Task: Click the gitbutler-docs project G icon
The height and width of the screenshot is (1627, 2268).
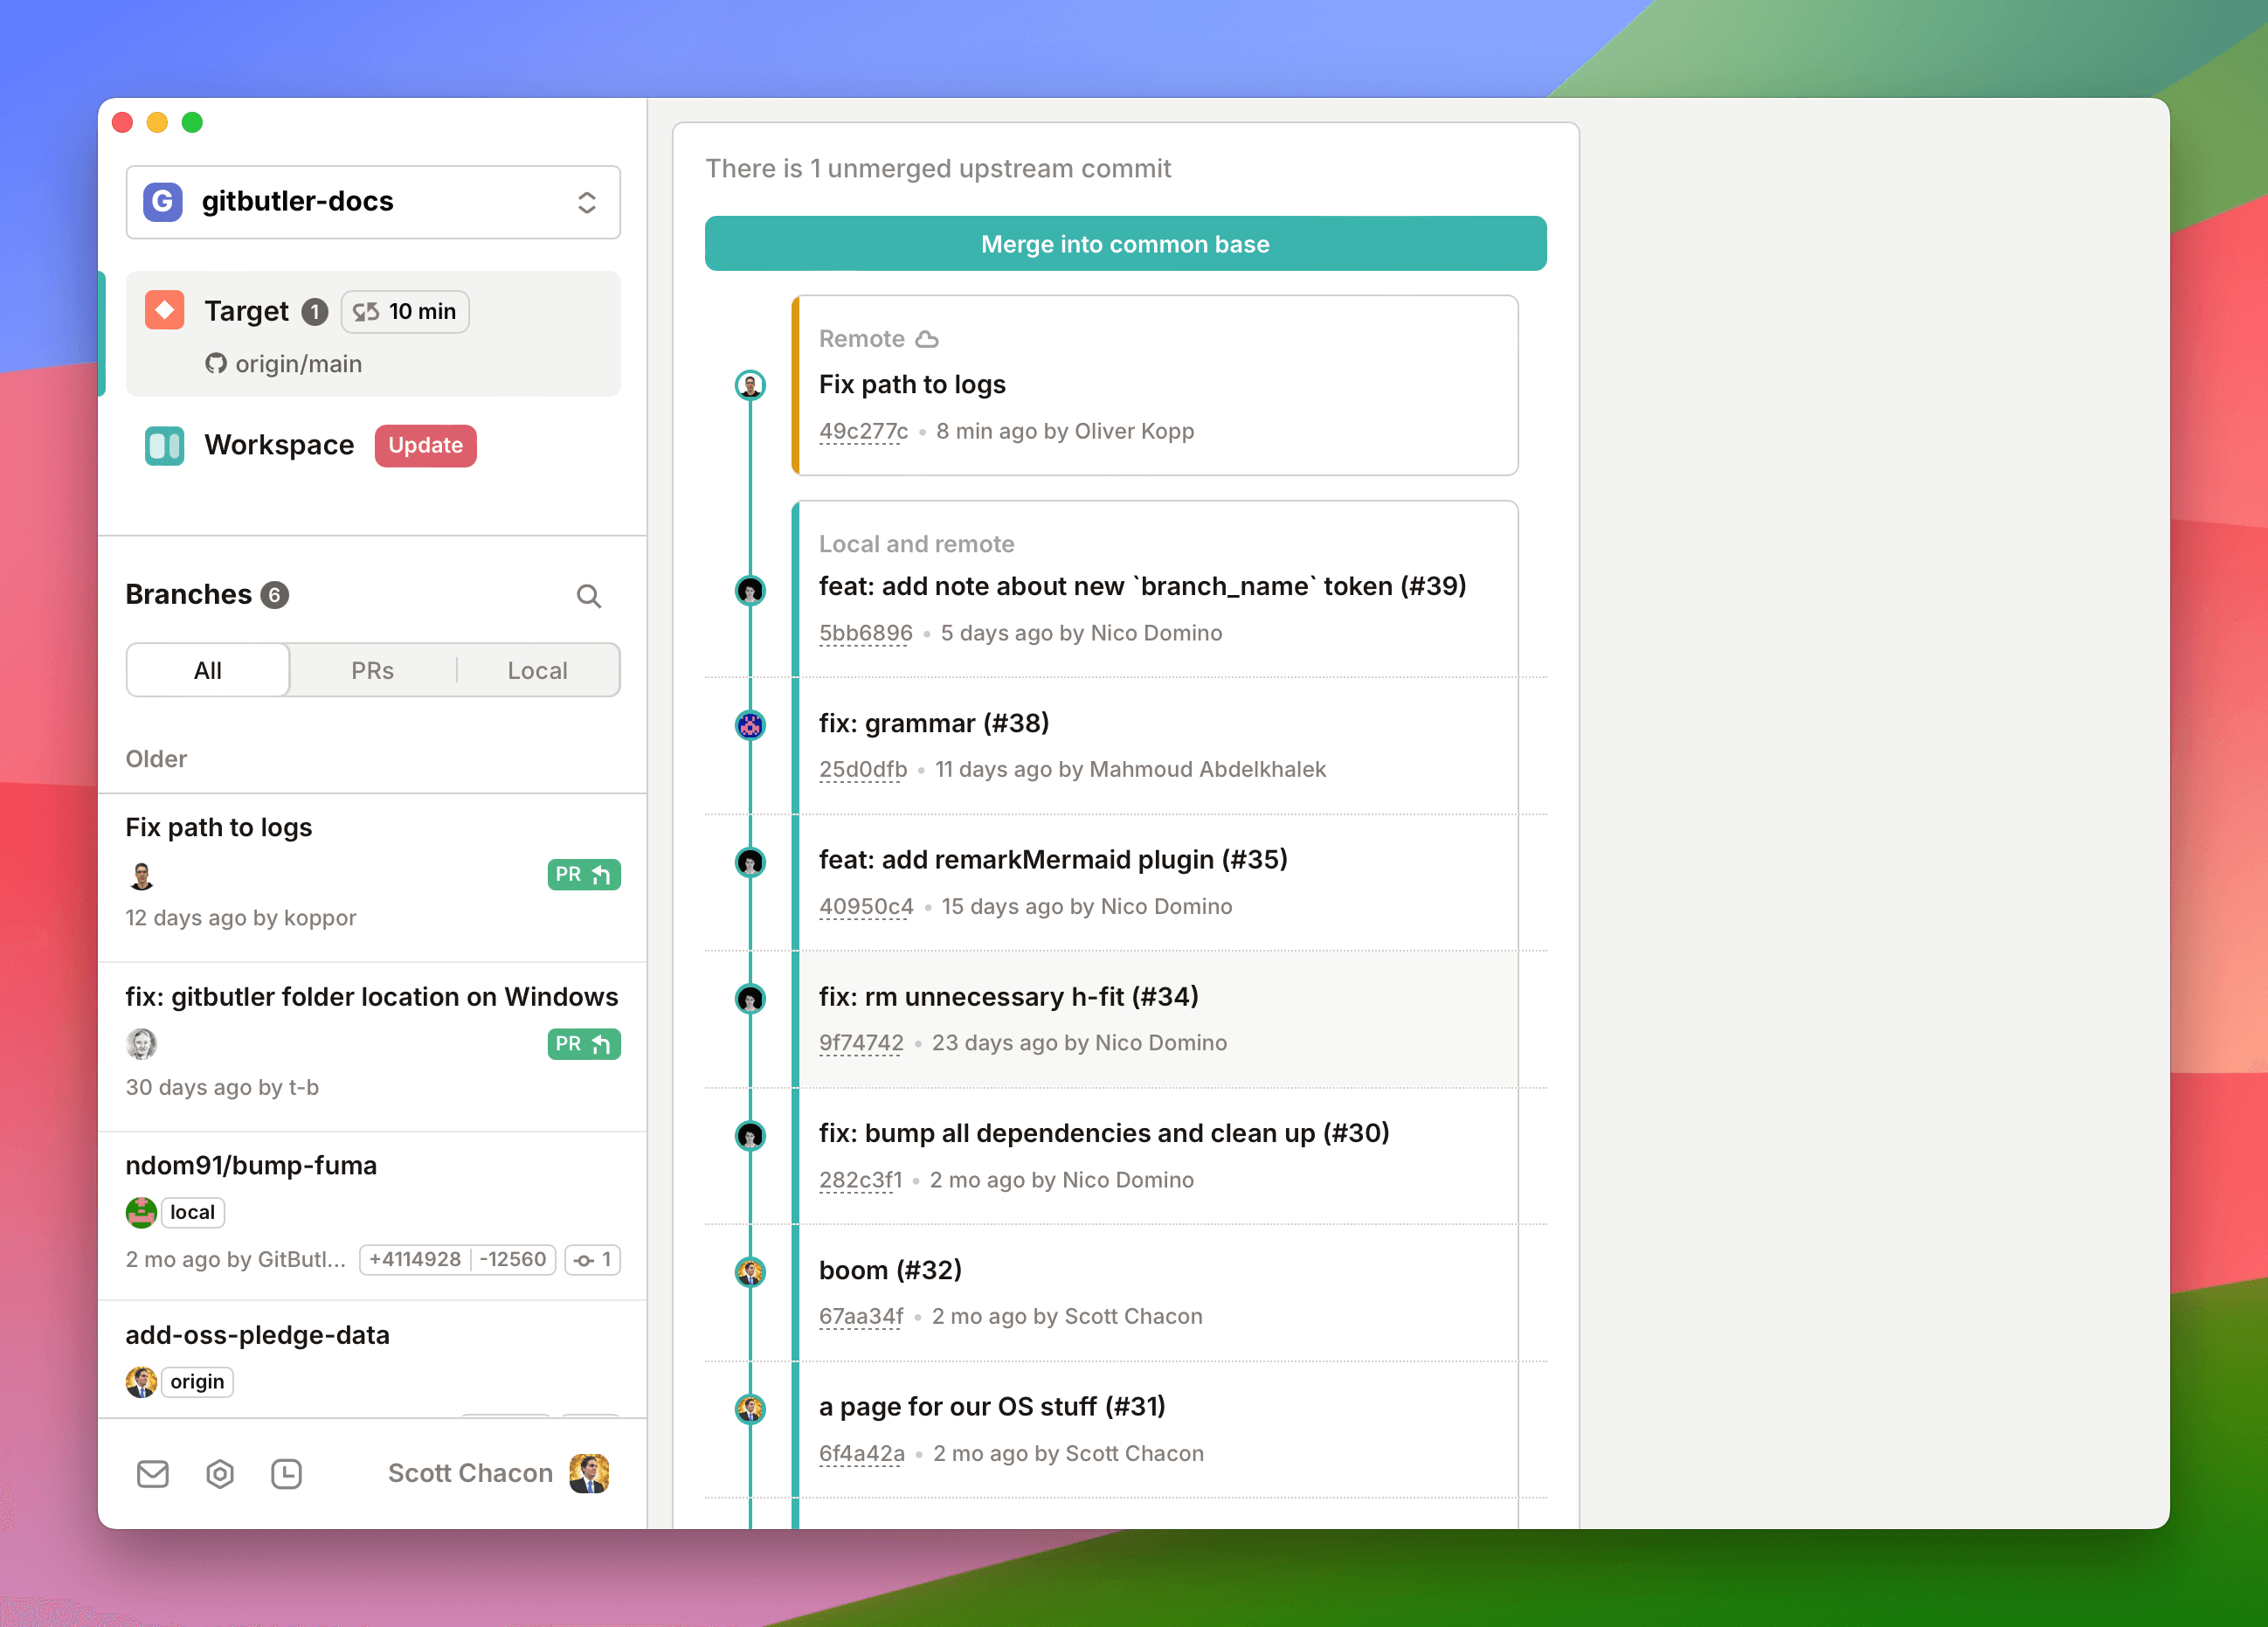Action: [163, 202]
